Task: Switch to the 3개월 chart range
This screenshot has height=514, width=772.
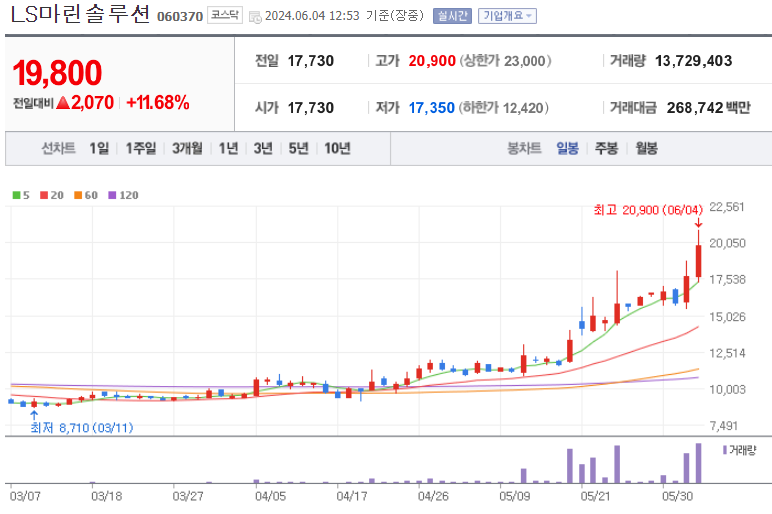Action: coord(187,148)
